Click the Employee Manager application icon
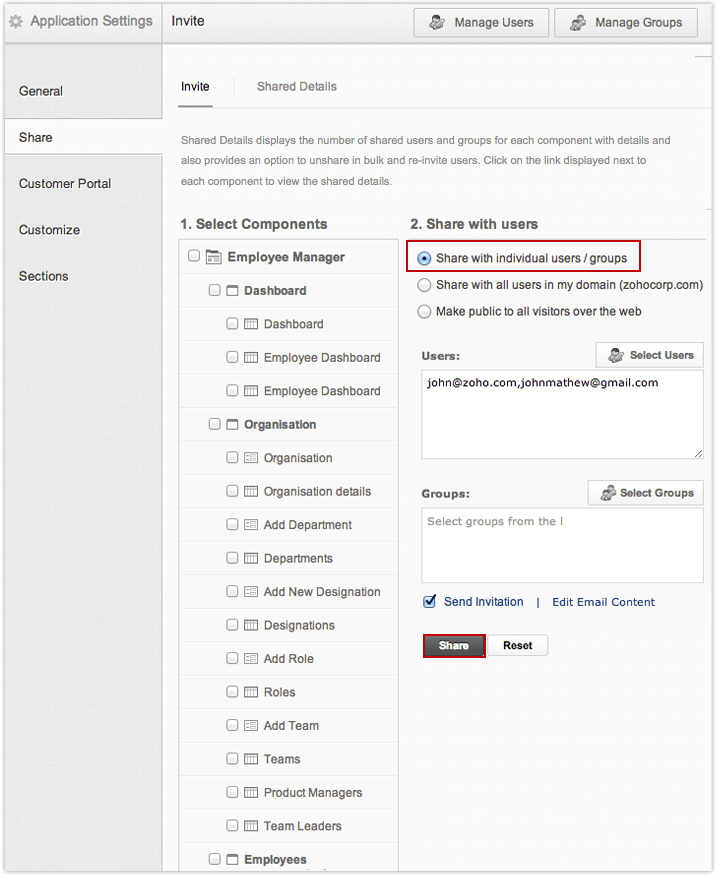The image size is (719, 877). coord(213,257)
